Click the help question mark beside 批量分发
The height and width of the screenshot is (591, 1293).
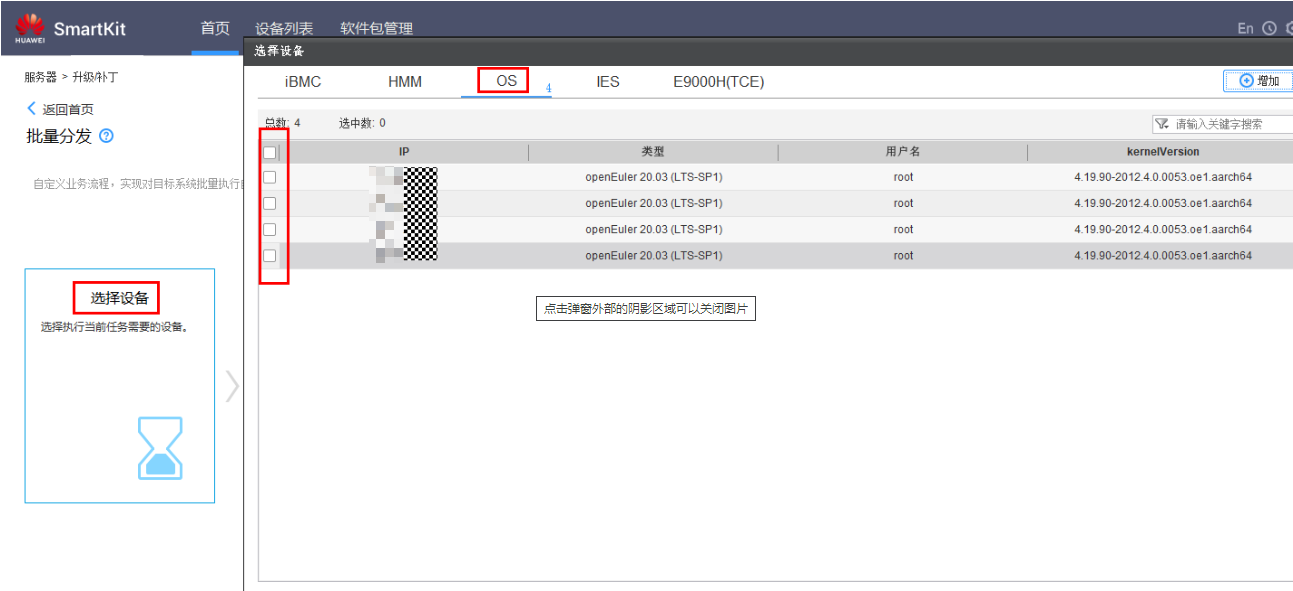tap(107, 136)
